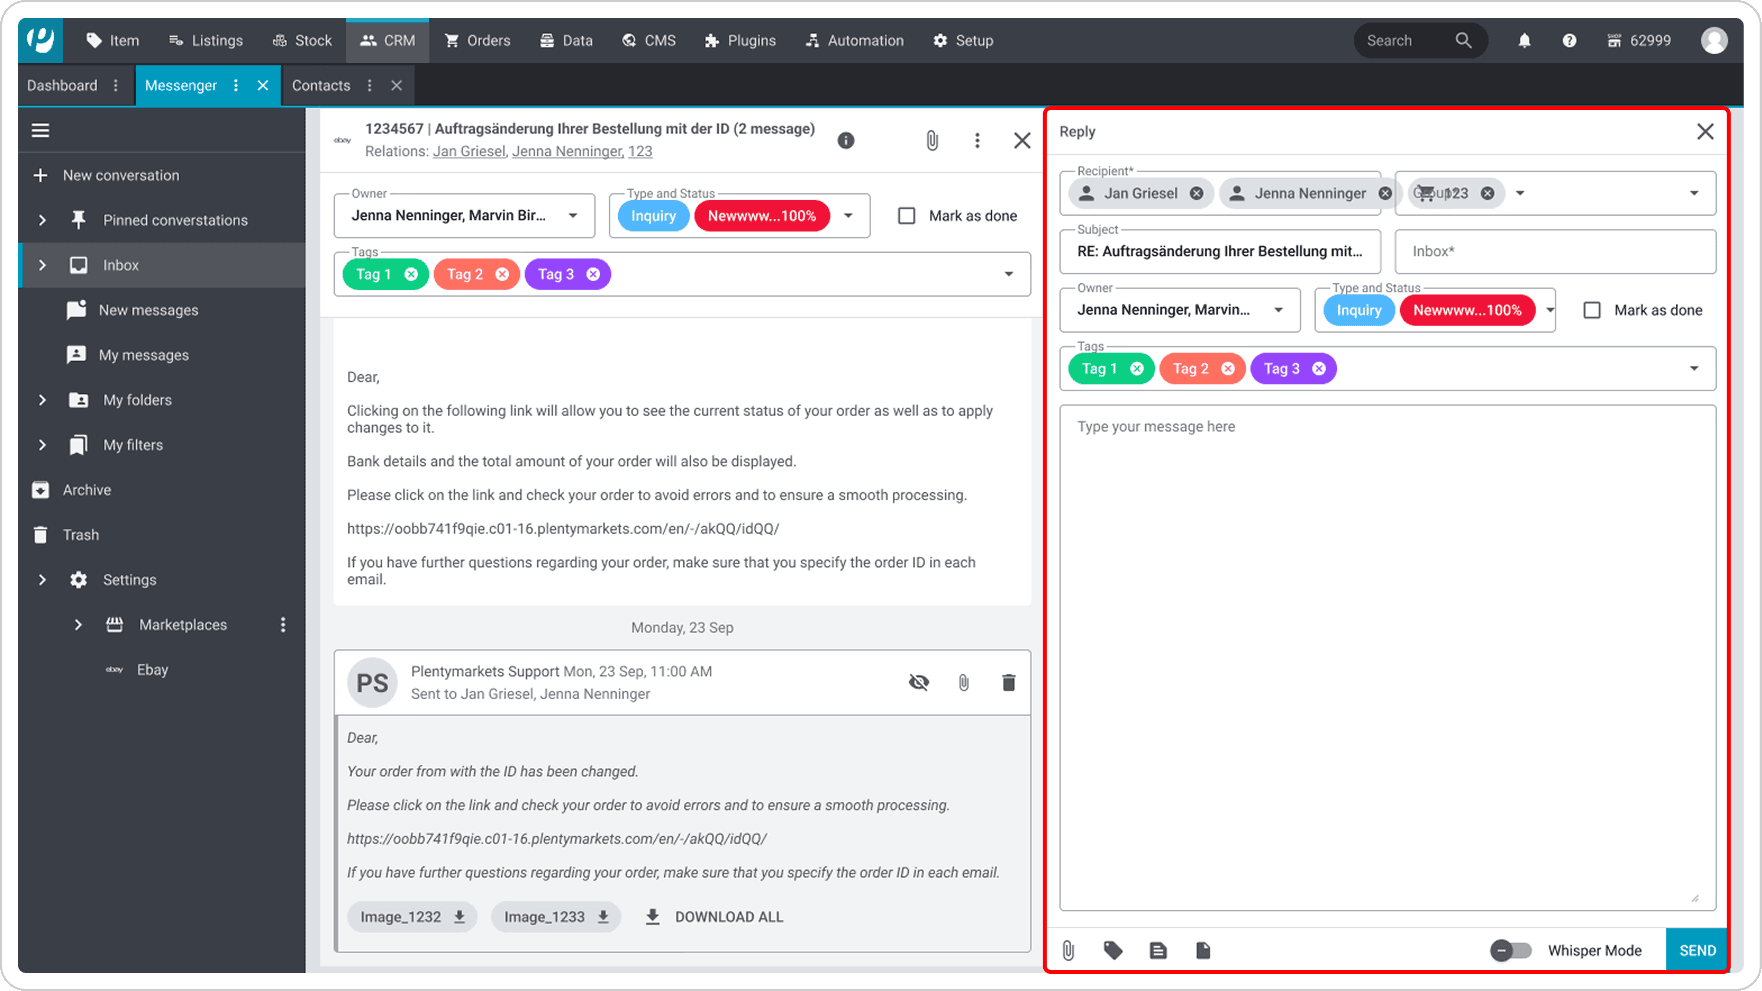Screen dimensions: 1762x991
Task: Remove Jenna Nenninger from recipients
Action: coord(1384,193)
